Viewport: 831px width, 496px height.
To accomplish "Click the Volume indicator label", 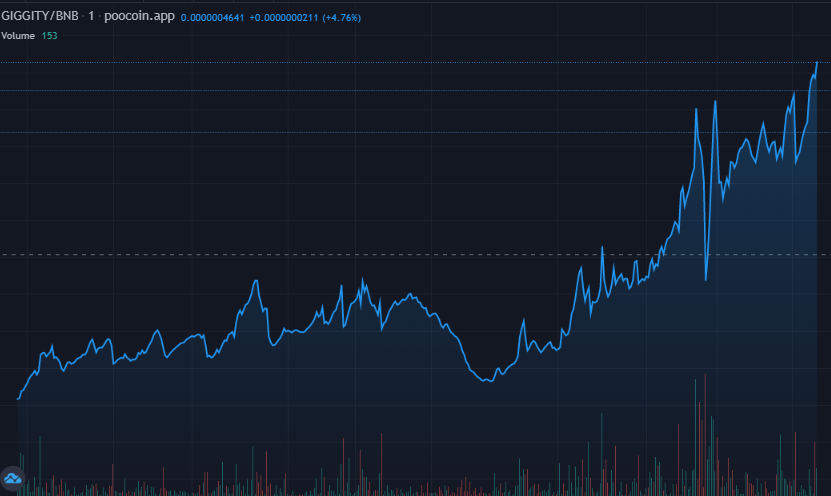I will tap(18, 36).
